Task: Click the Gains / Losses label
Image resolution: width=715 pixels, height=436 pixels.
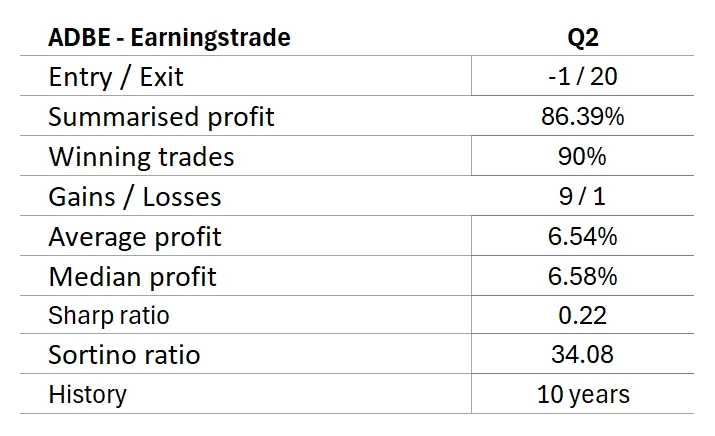Action: (x=135, y=197)
